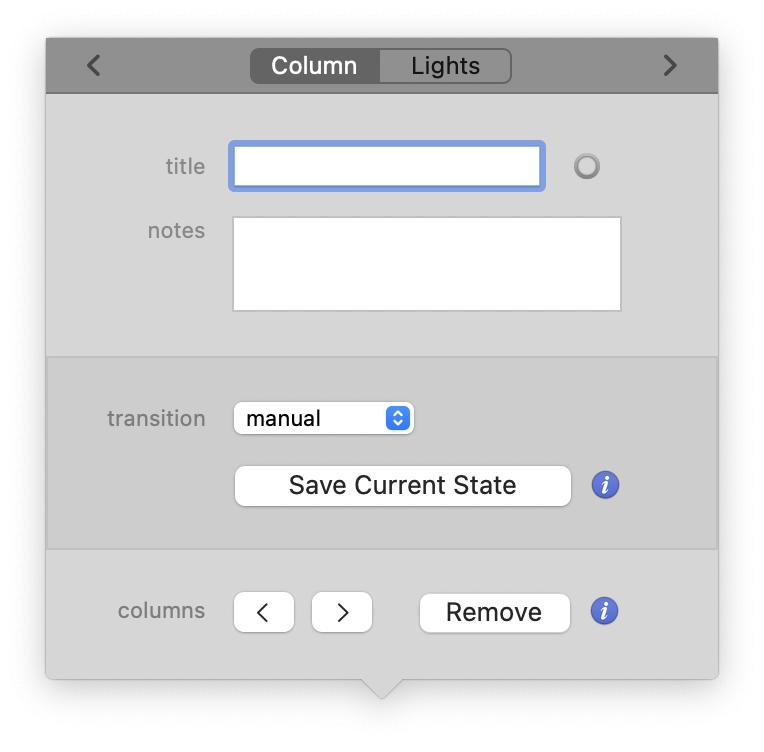The height and width of the screenshot is (752, 764).
Task: Move column left with the columns arrow button
Action: pyautogui.click(x=264, y=612)
